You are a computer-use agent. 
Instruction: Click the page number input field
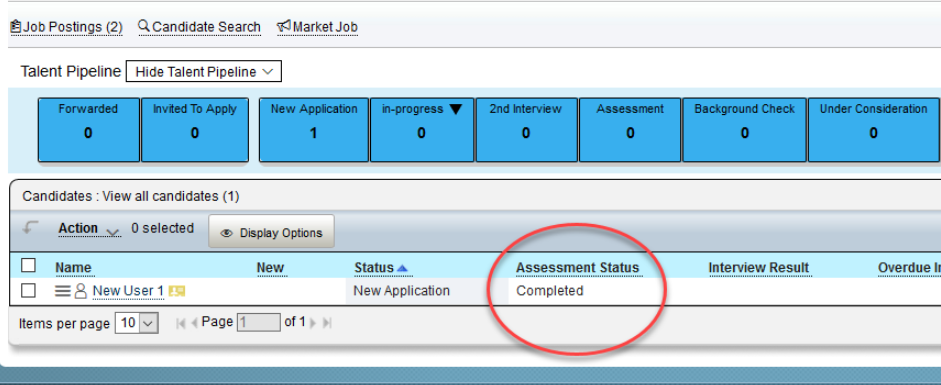259,323
